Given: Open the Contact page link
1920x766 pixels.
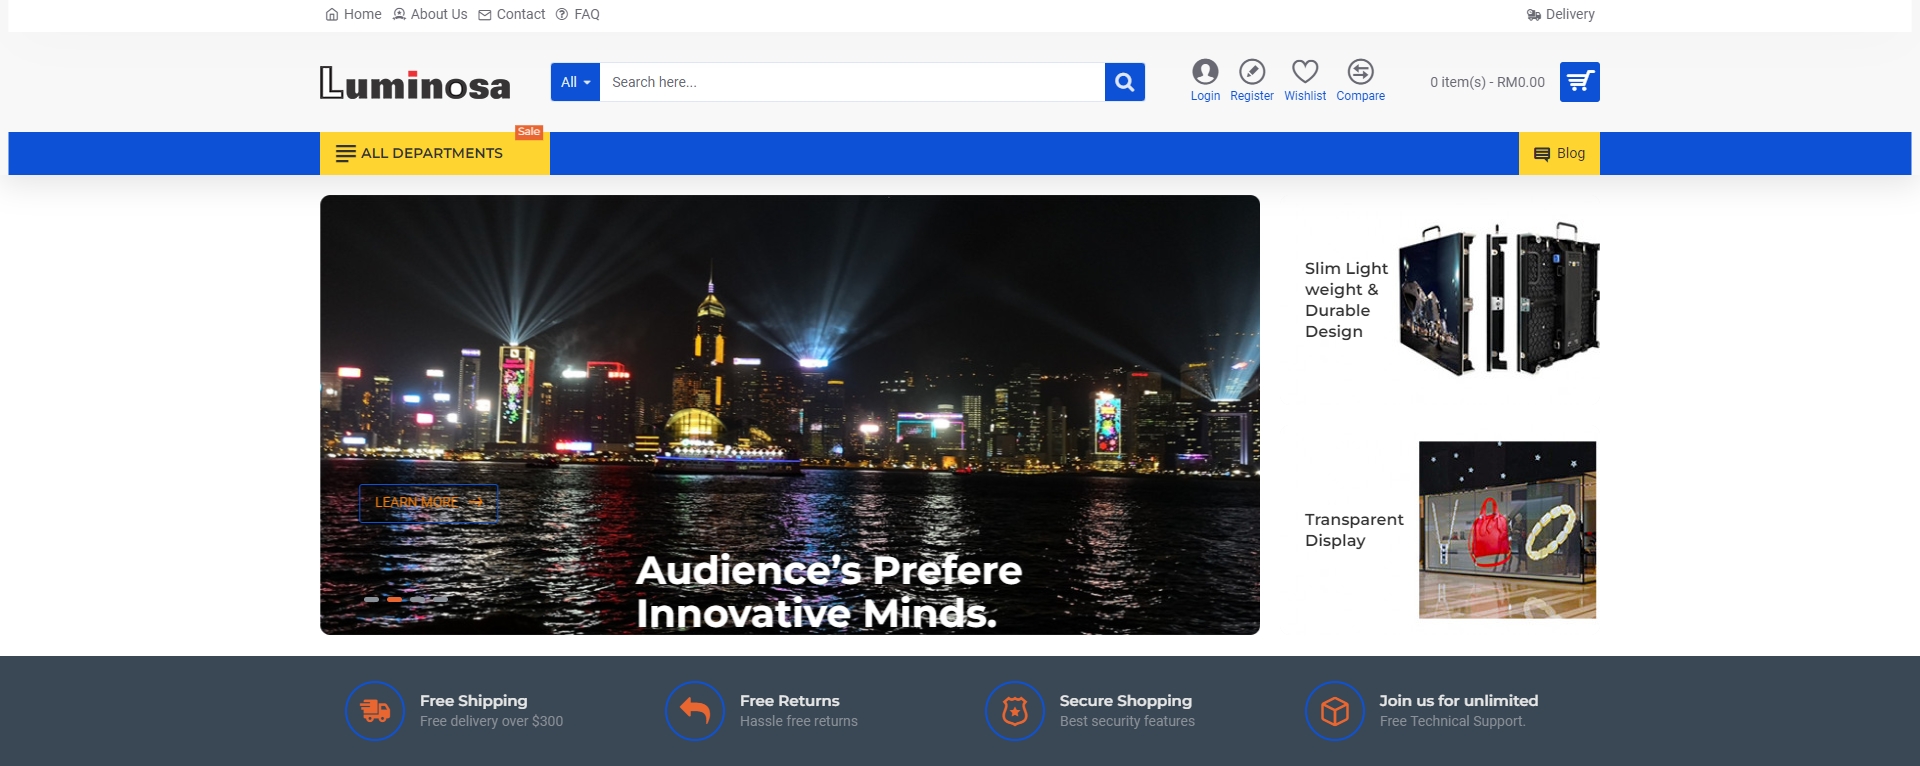Looking at the screenshot, I should (512, 14).
